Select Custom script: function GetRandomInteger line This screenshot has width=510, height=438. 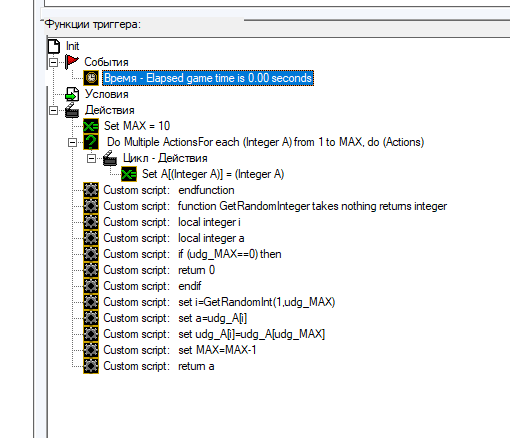tap(275, 206)
